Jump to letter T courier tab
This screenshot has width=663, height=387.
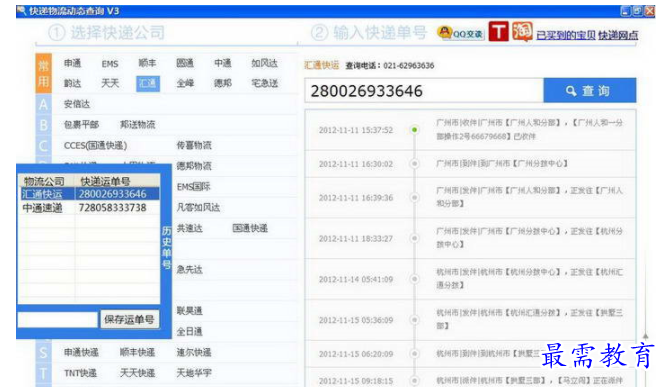(x=44, y=373)
